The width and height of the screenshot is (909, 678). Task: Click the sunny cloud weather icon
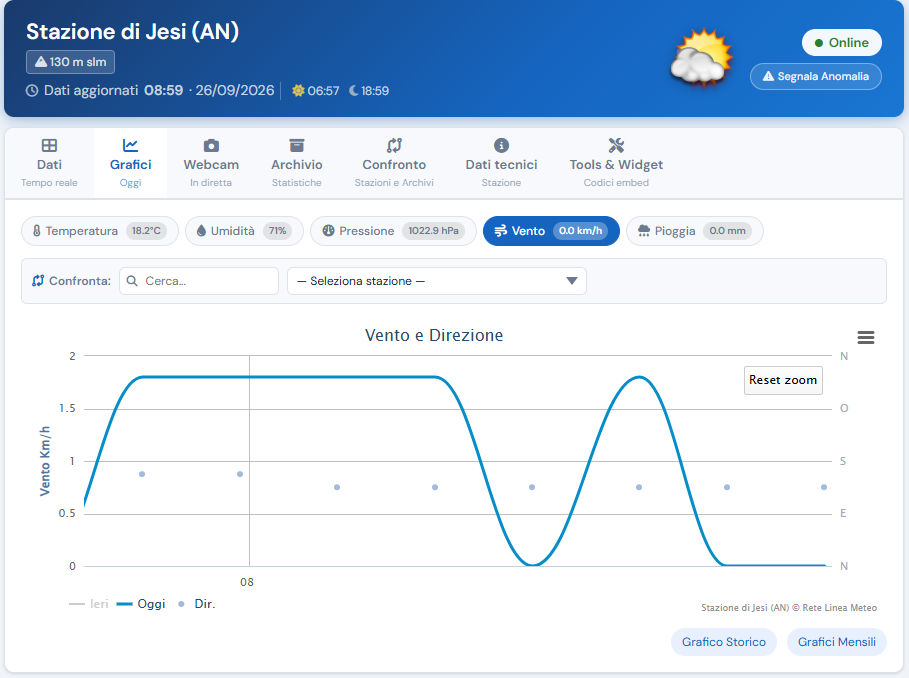click(x=701, y=59)
